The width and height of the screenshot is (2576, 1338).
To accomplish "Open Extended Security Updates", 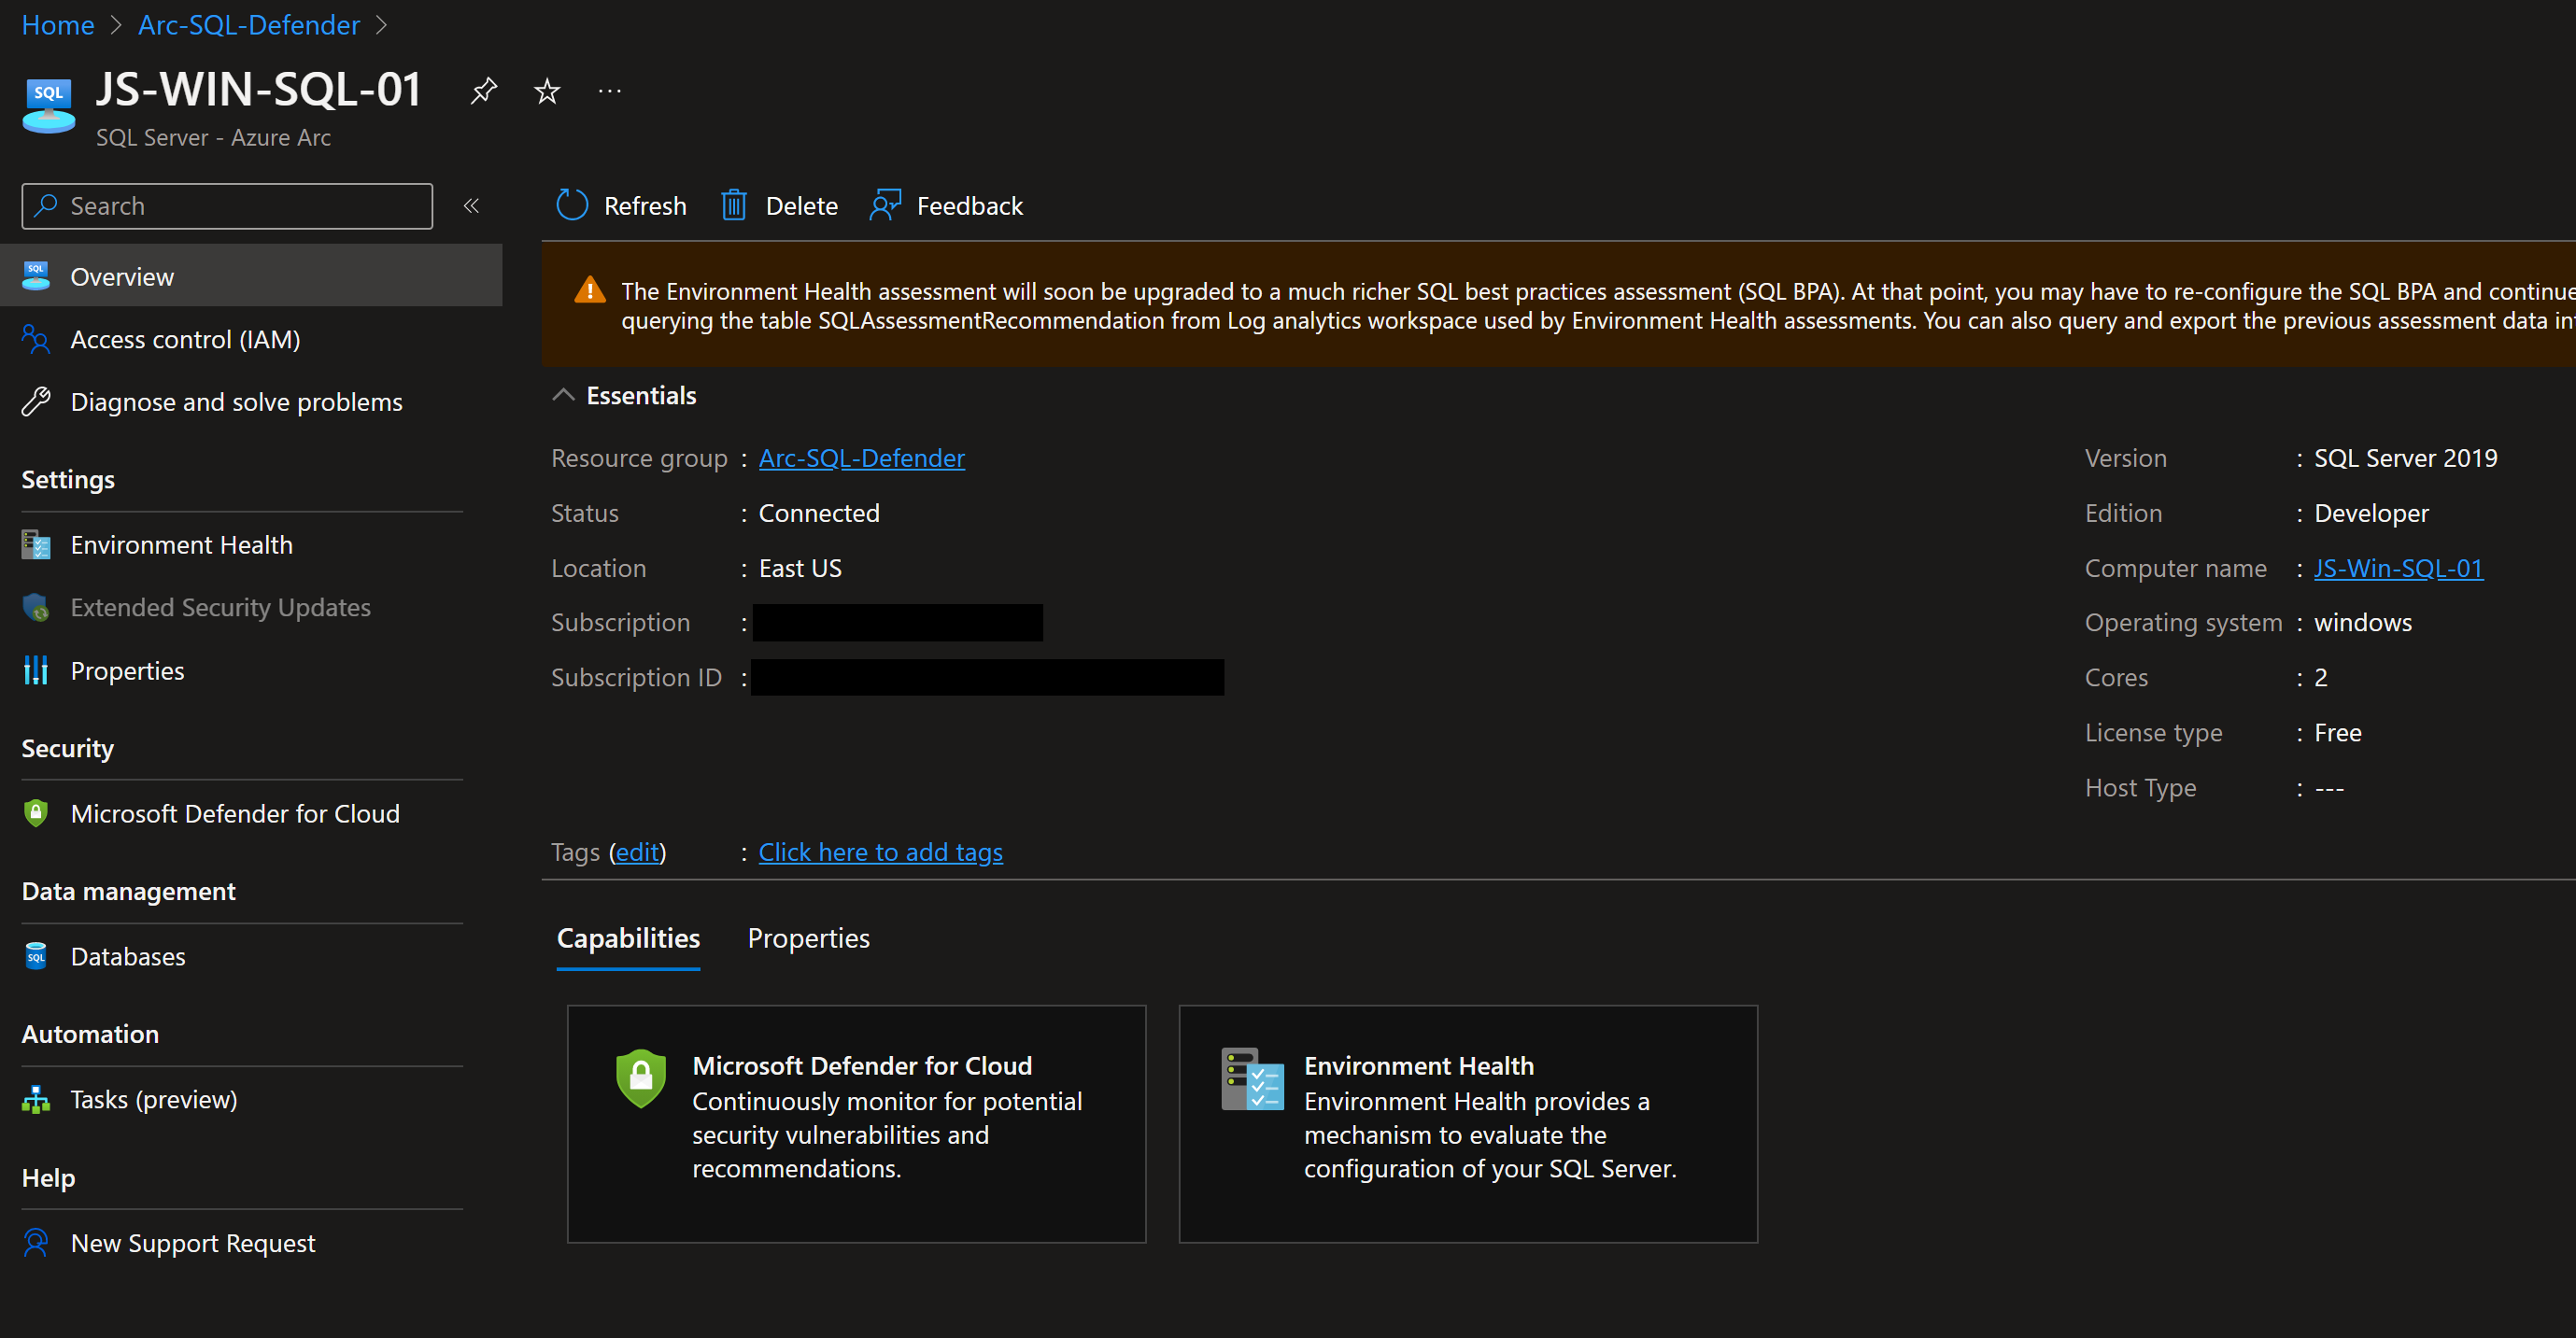I will 220,607.
